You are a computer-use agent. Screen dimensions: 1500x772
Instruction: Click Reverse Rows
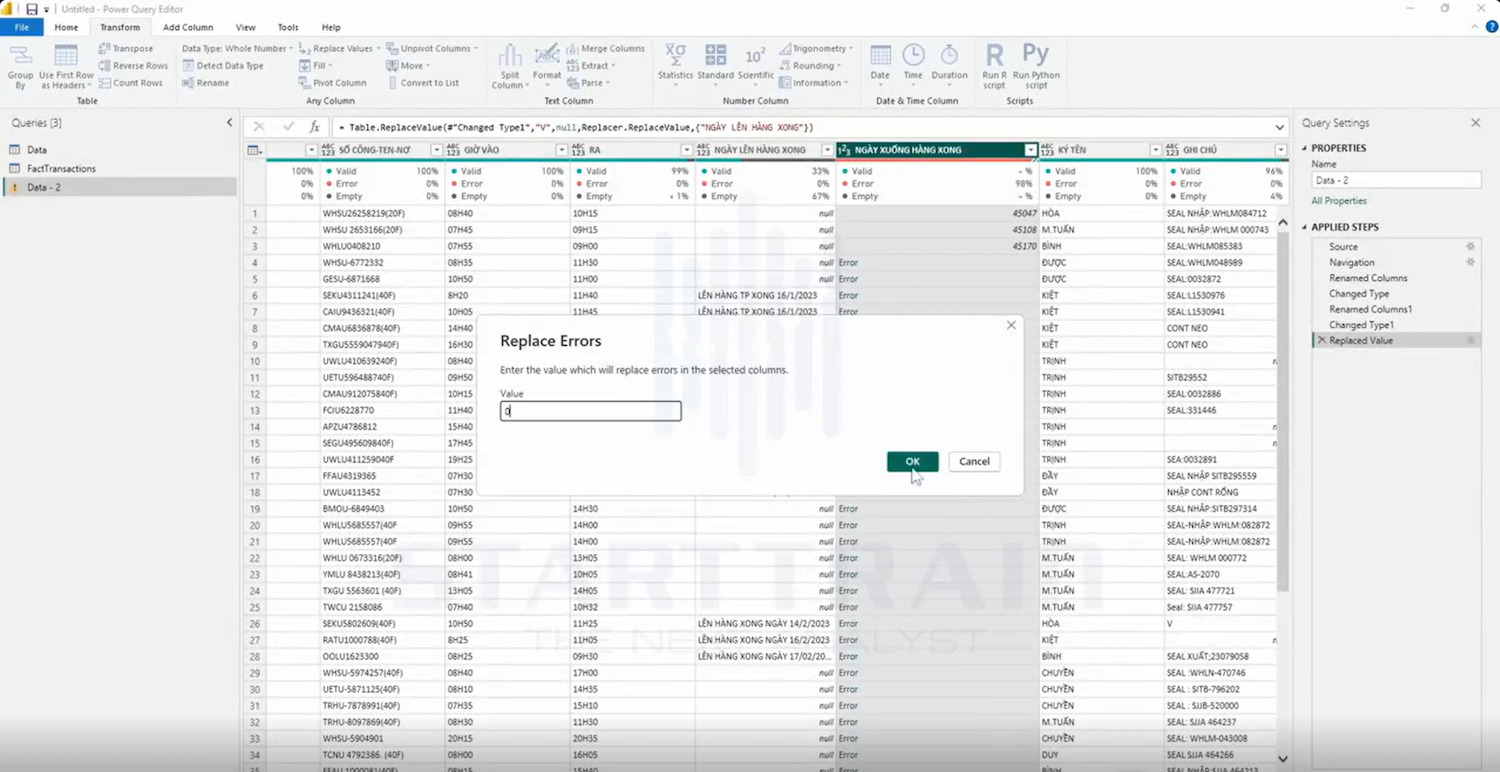pos(133,65)
